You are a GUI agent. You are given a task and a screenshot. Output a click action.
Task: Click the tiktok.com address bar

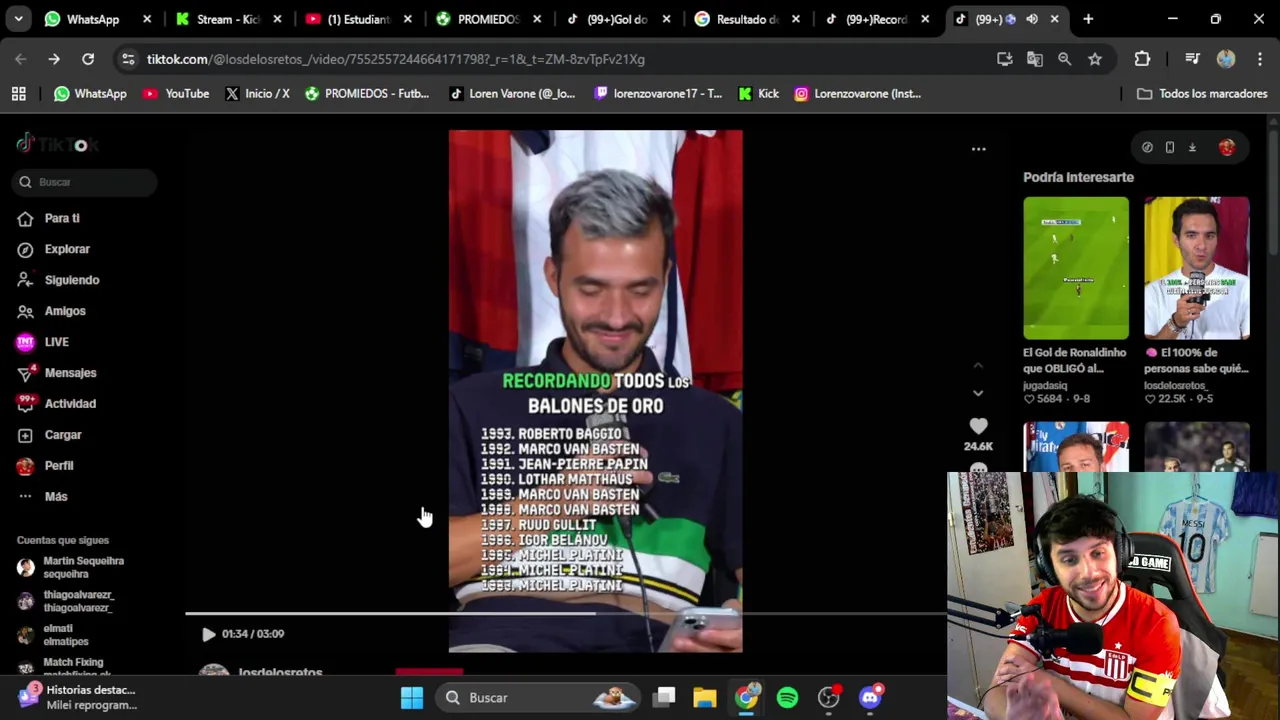[x=560, y=59]
